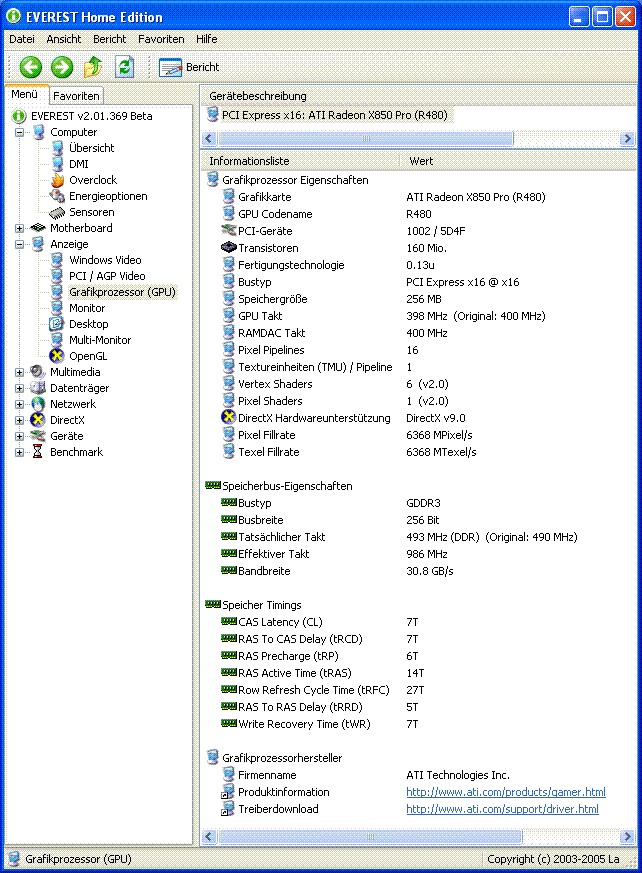Click the Gerätebeschreibung column header
Viewport: 642px width, 873px height.
pyautogui.click(x=418, y=96)
